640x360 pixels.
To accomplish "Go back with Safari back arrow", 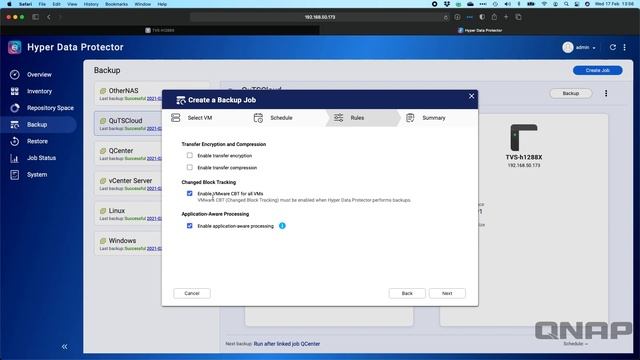I will coord(49,17).
